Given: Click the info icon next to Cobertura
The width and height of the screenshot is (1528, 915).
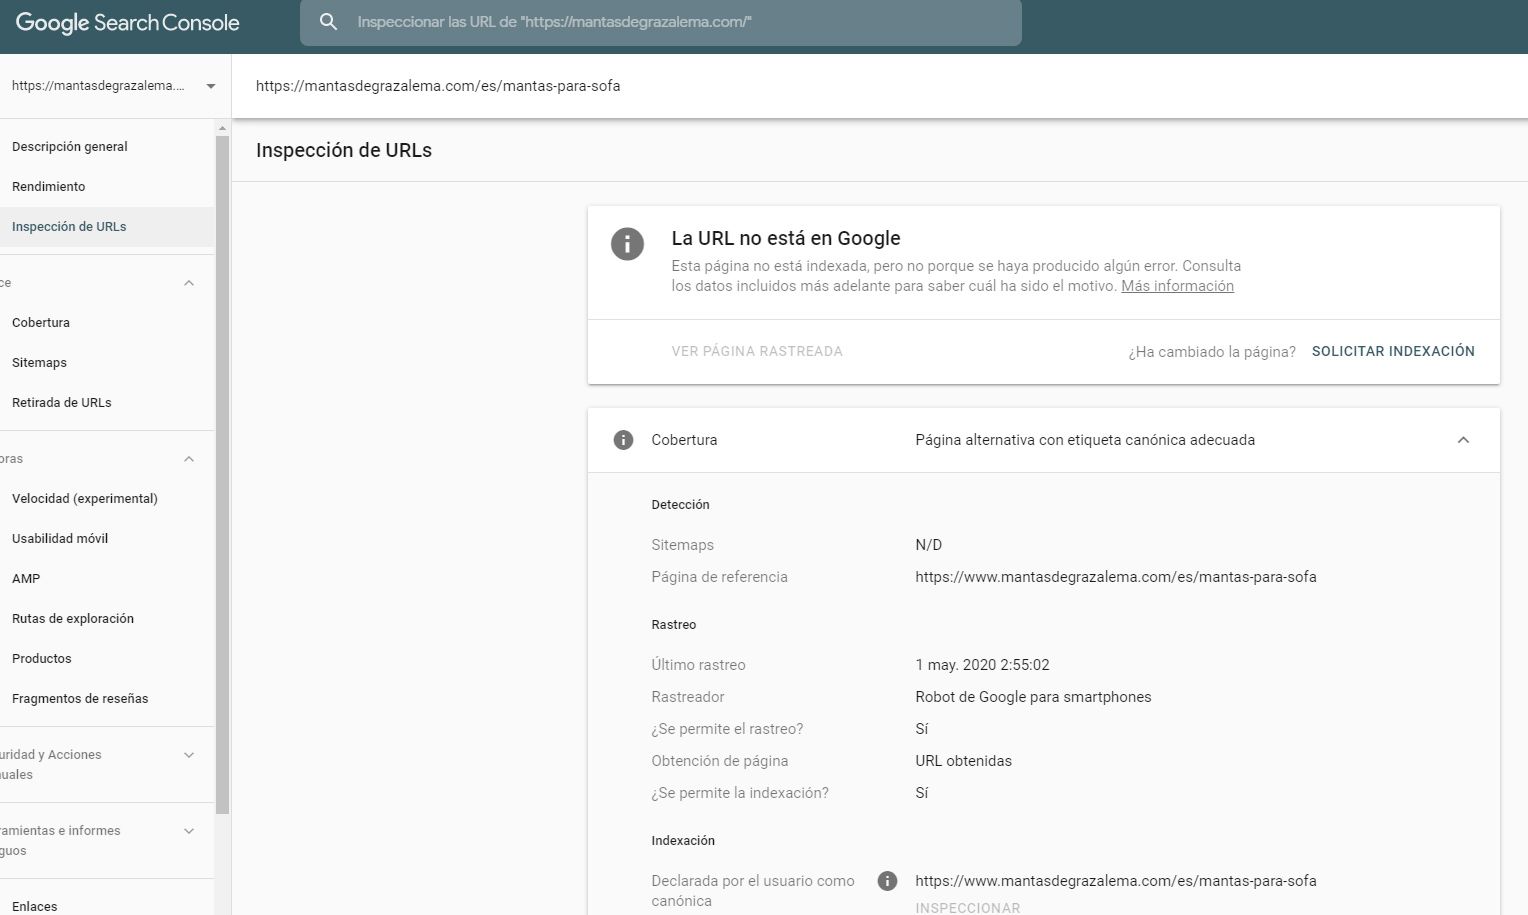Looking at the screenshot, I should pos(623,440).
